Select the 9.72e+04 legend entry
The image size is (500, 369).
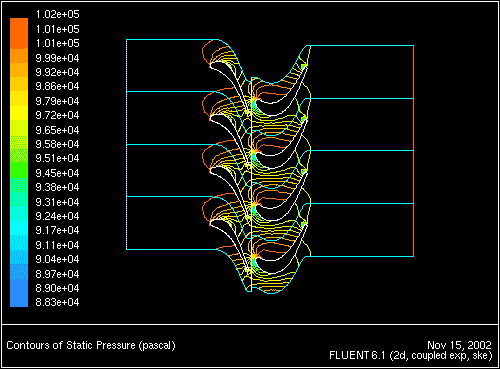click(57, 115)
